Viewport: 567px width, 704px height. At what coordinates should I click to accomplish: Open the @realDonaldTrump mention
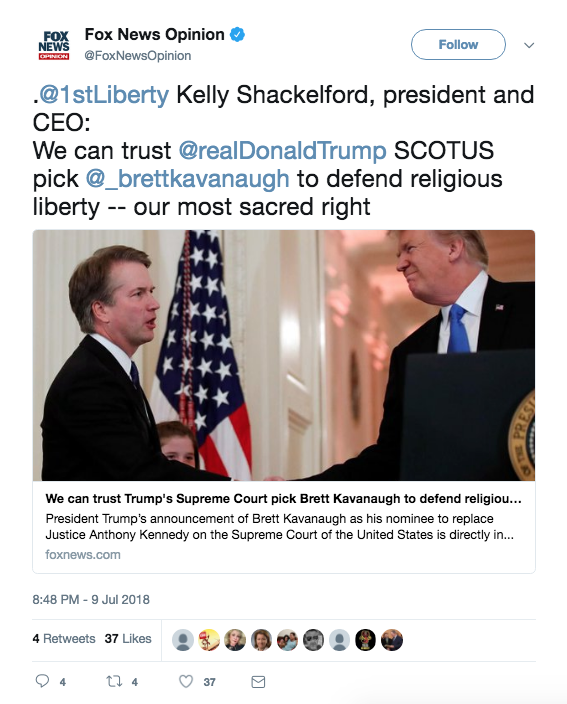282,150
